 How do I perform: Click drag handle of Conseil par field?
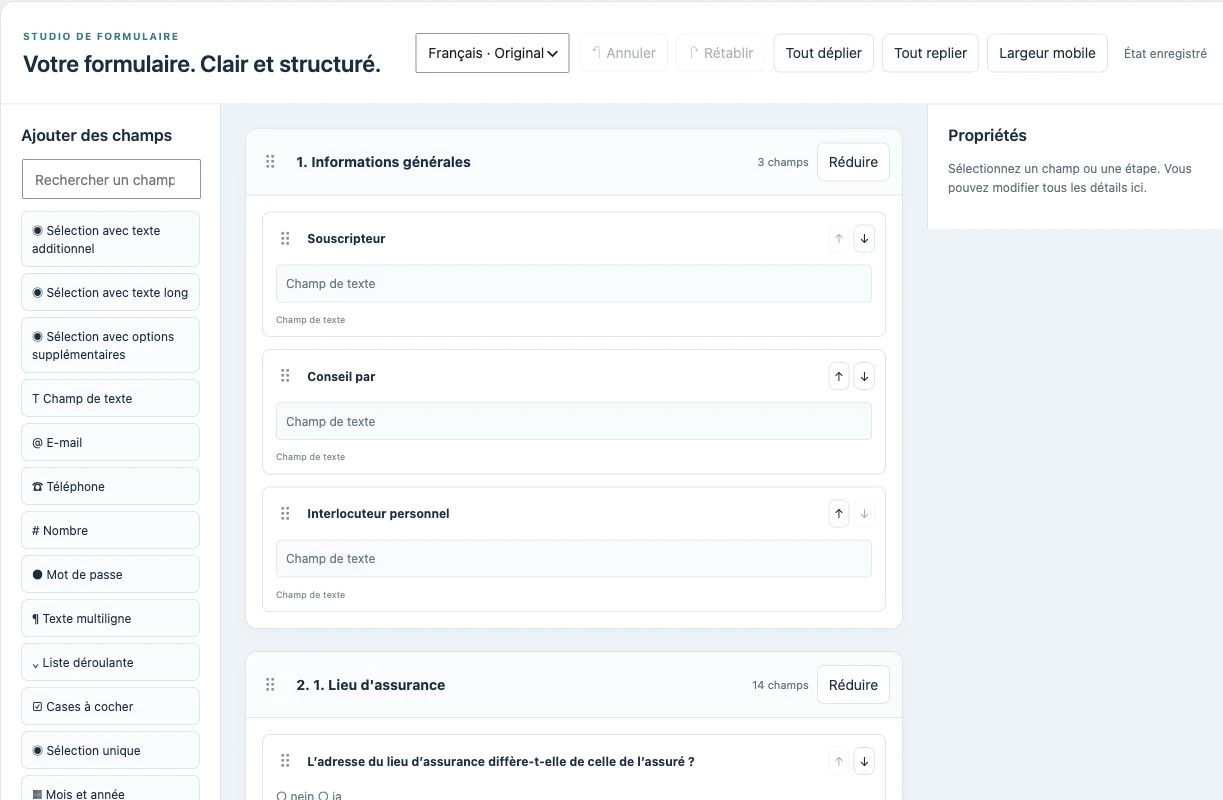[285, 377]
